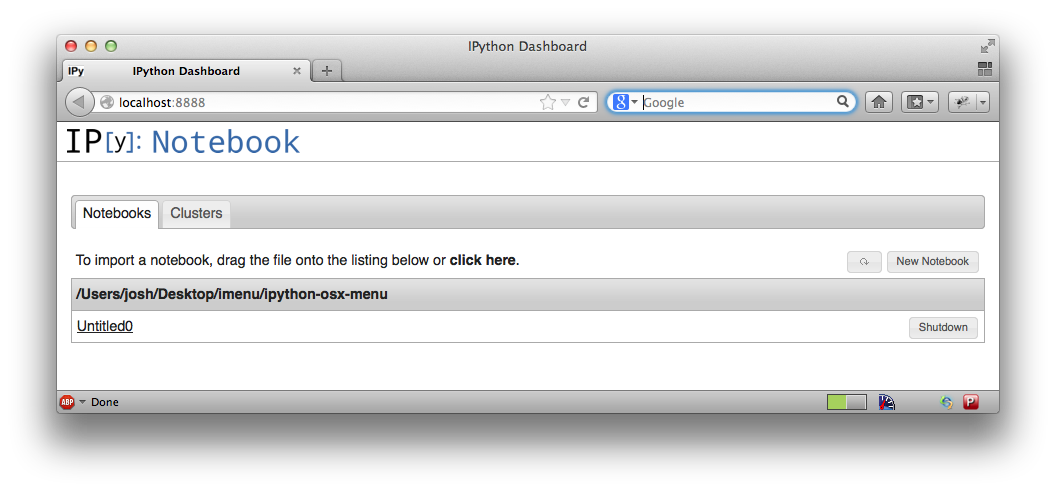This screenshot has height=492, width=1056.
Task: Switch to the Notebooks tab
Action: (117, 213)
